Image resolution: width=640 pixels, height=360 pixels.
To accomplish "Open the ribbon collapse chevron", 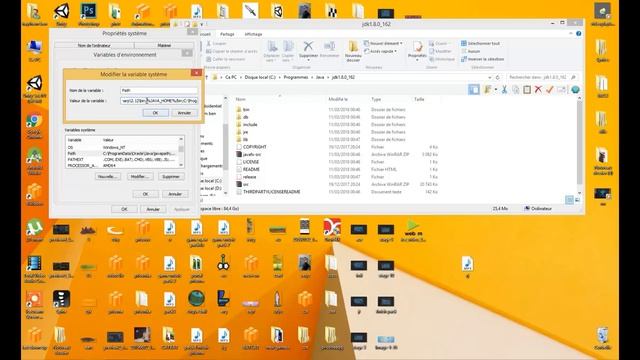I will pyautogui.click(x=571, y=34).
